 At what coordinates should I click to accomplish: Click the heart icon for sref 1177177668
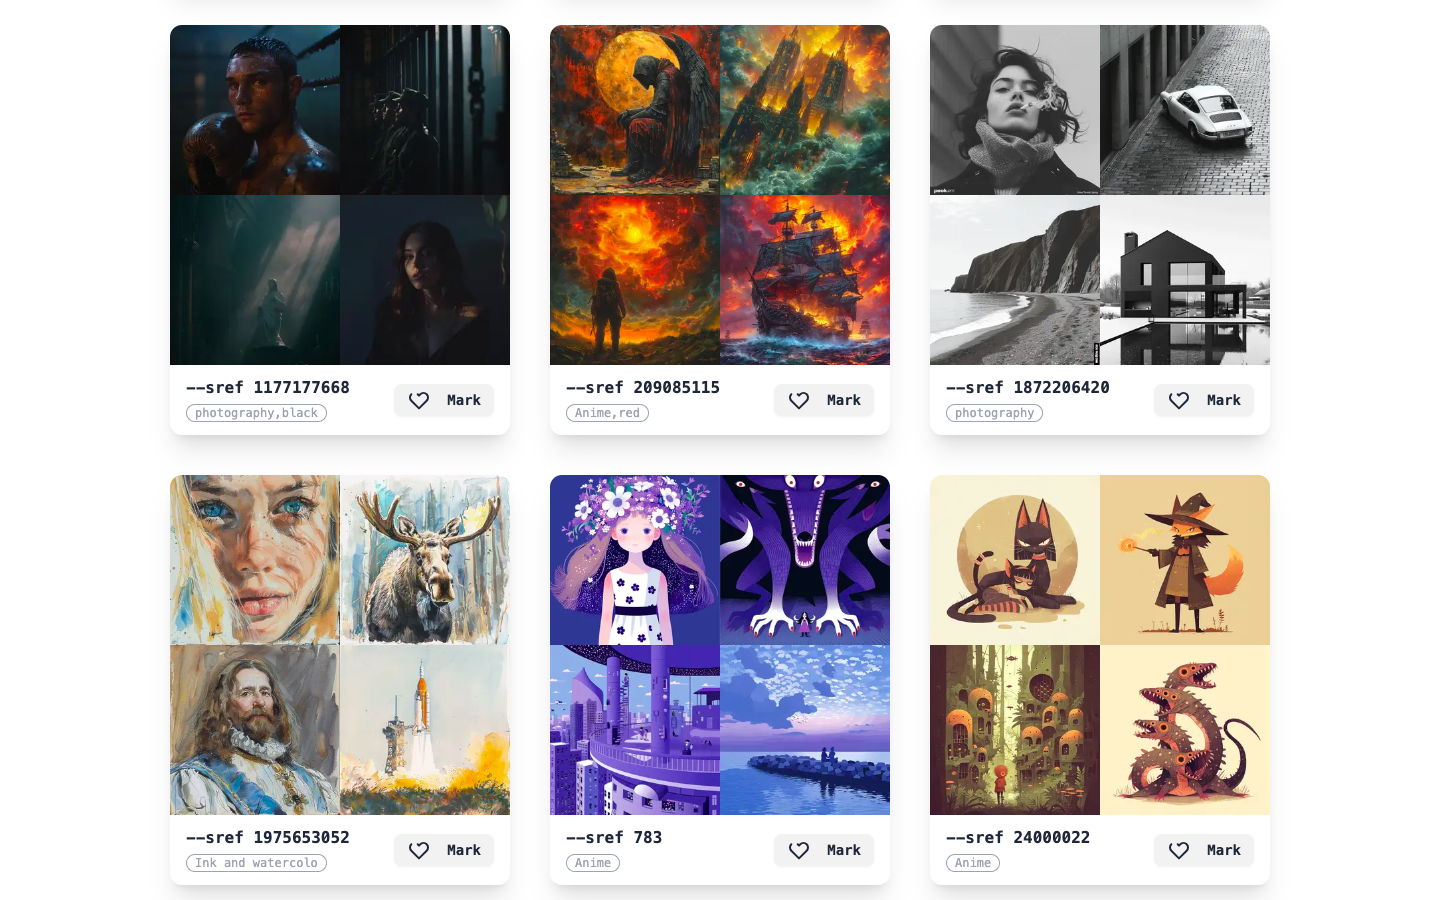point(419,400)
